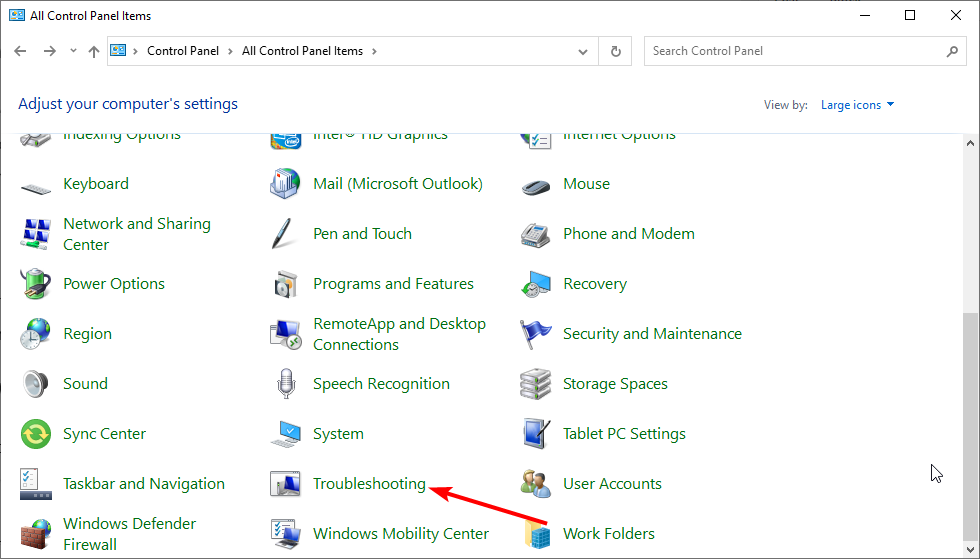Open the Sound speaker icon
Image resolution: width=980 pixels, height=559 pixels.
[36, 384]
